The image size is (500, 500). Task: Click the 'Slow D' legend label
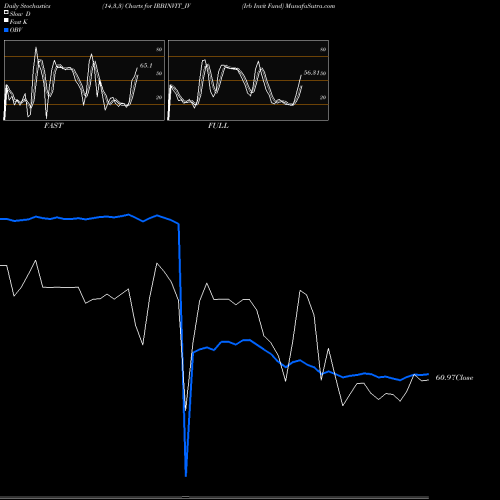pos(20,14)
